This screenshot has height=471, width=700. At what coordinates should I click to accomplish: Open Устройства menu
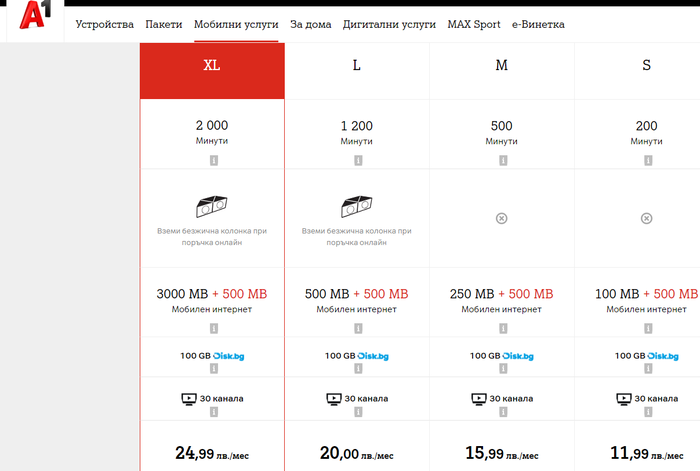tap(104, 25)
